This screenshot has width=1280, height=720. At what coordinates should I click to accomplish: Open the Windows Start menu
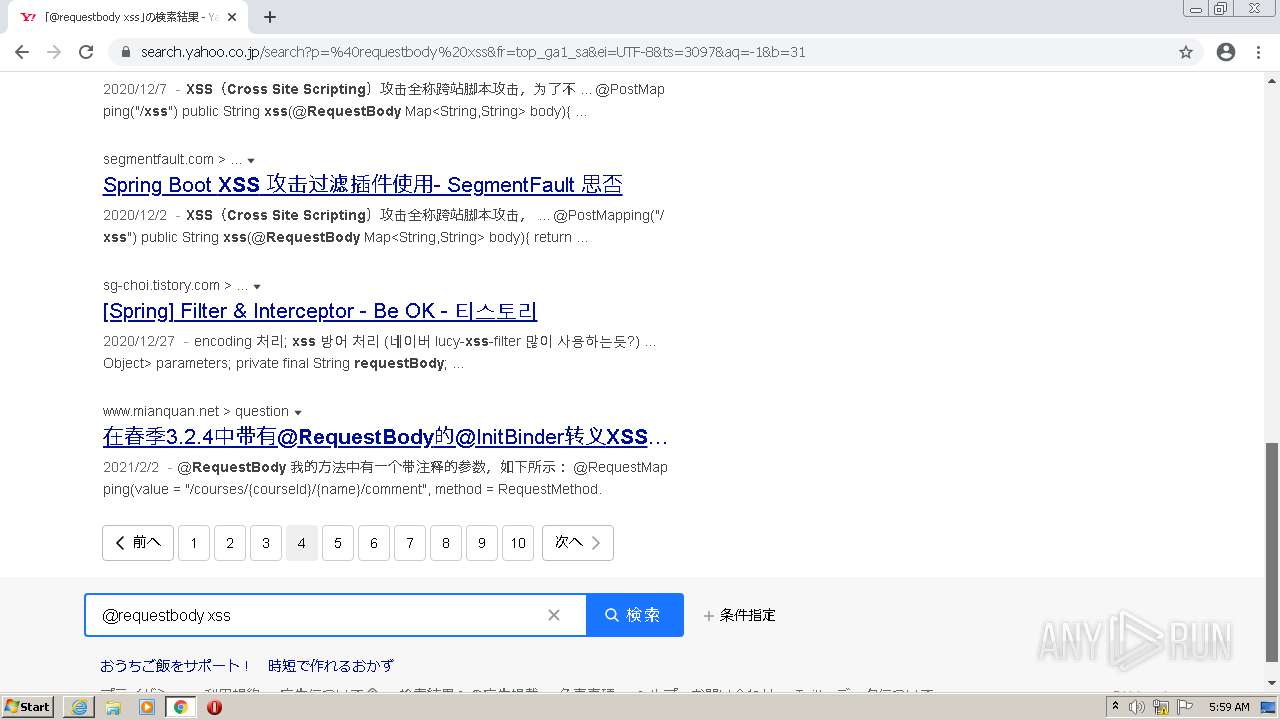(28, 707)
